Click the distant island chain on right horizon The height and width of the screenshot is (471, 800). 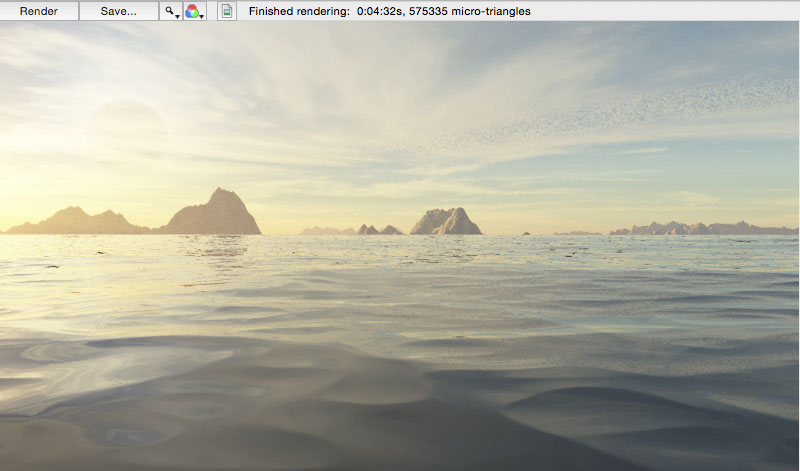700,228
